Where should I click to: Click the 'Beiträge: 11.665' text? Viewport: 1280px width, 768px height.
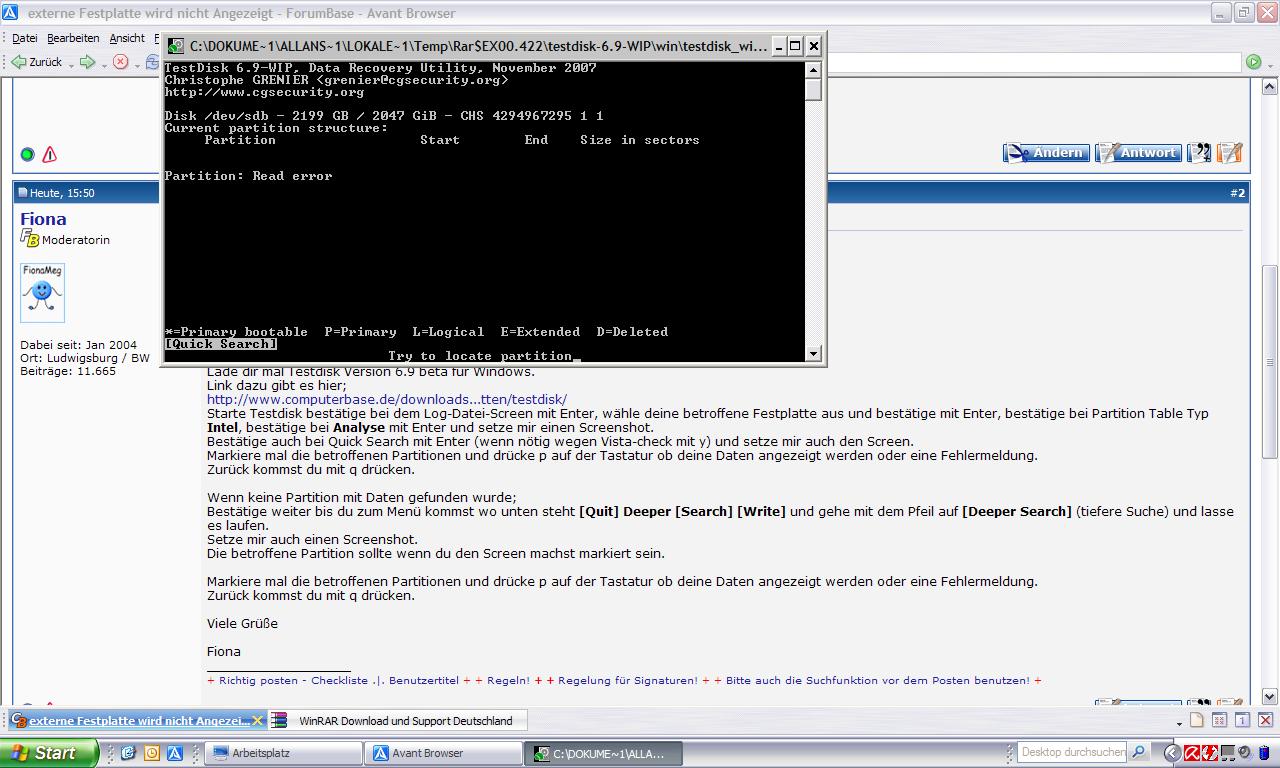(x=68, y=371)
